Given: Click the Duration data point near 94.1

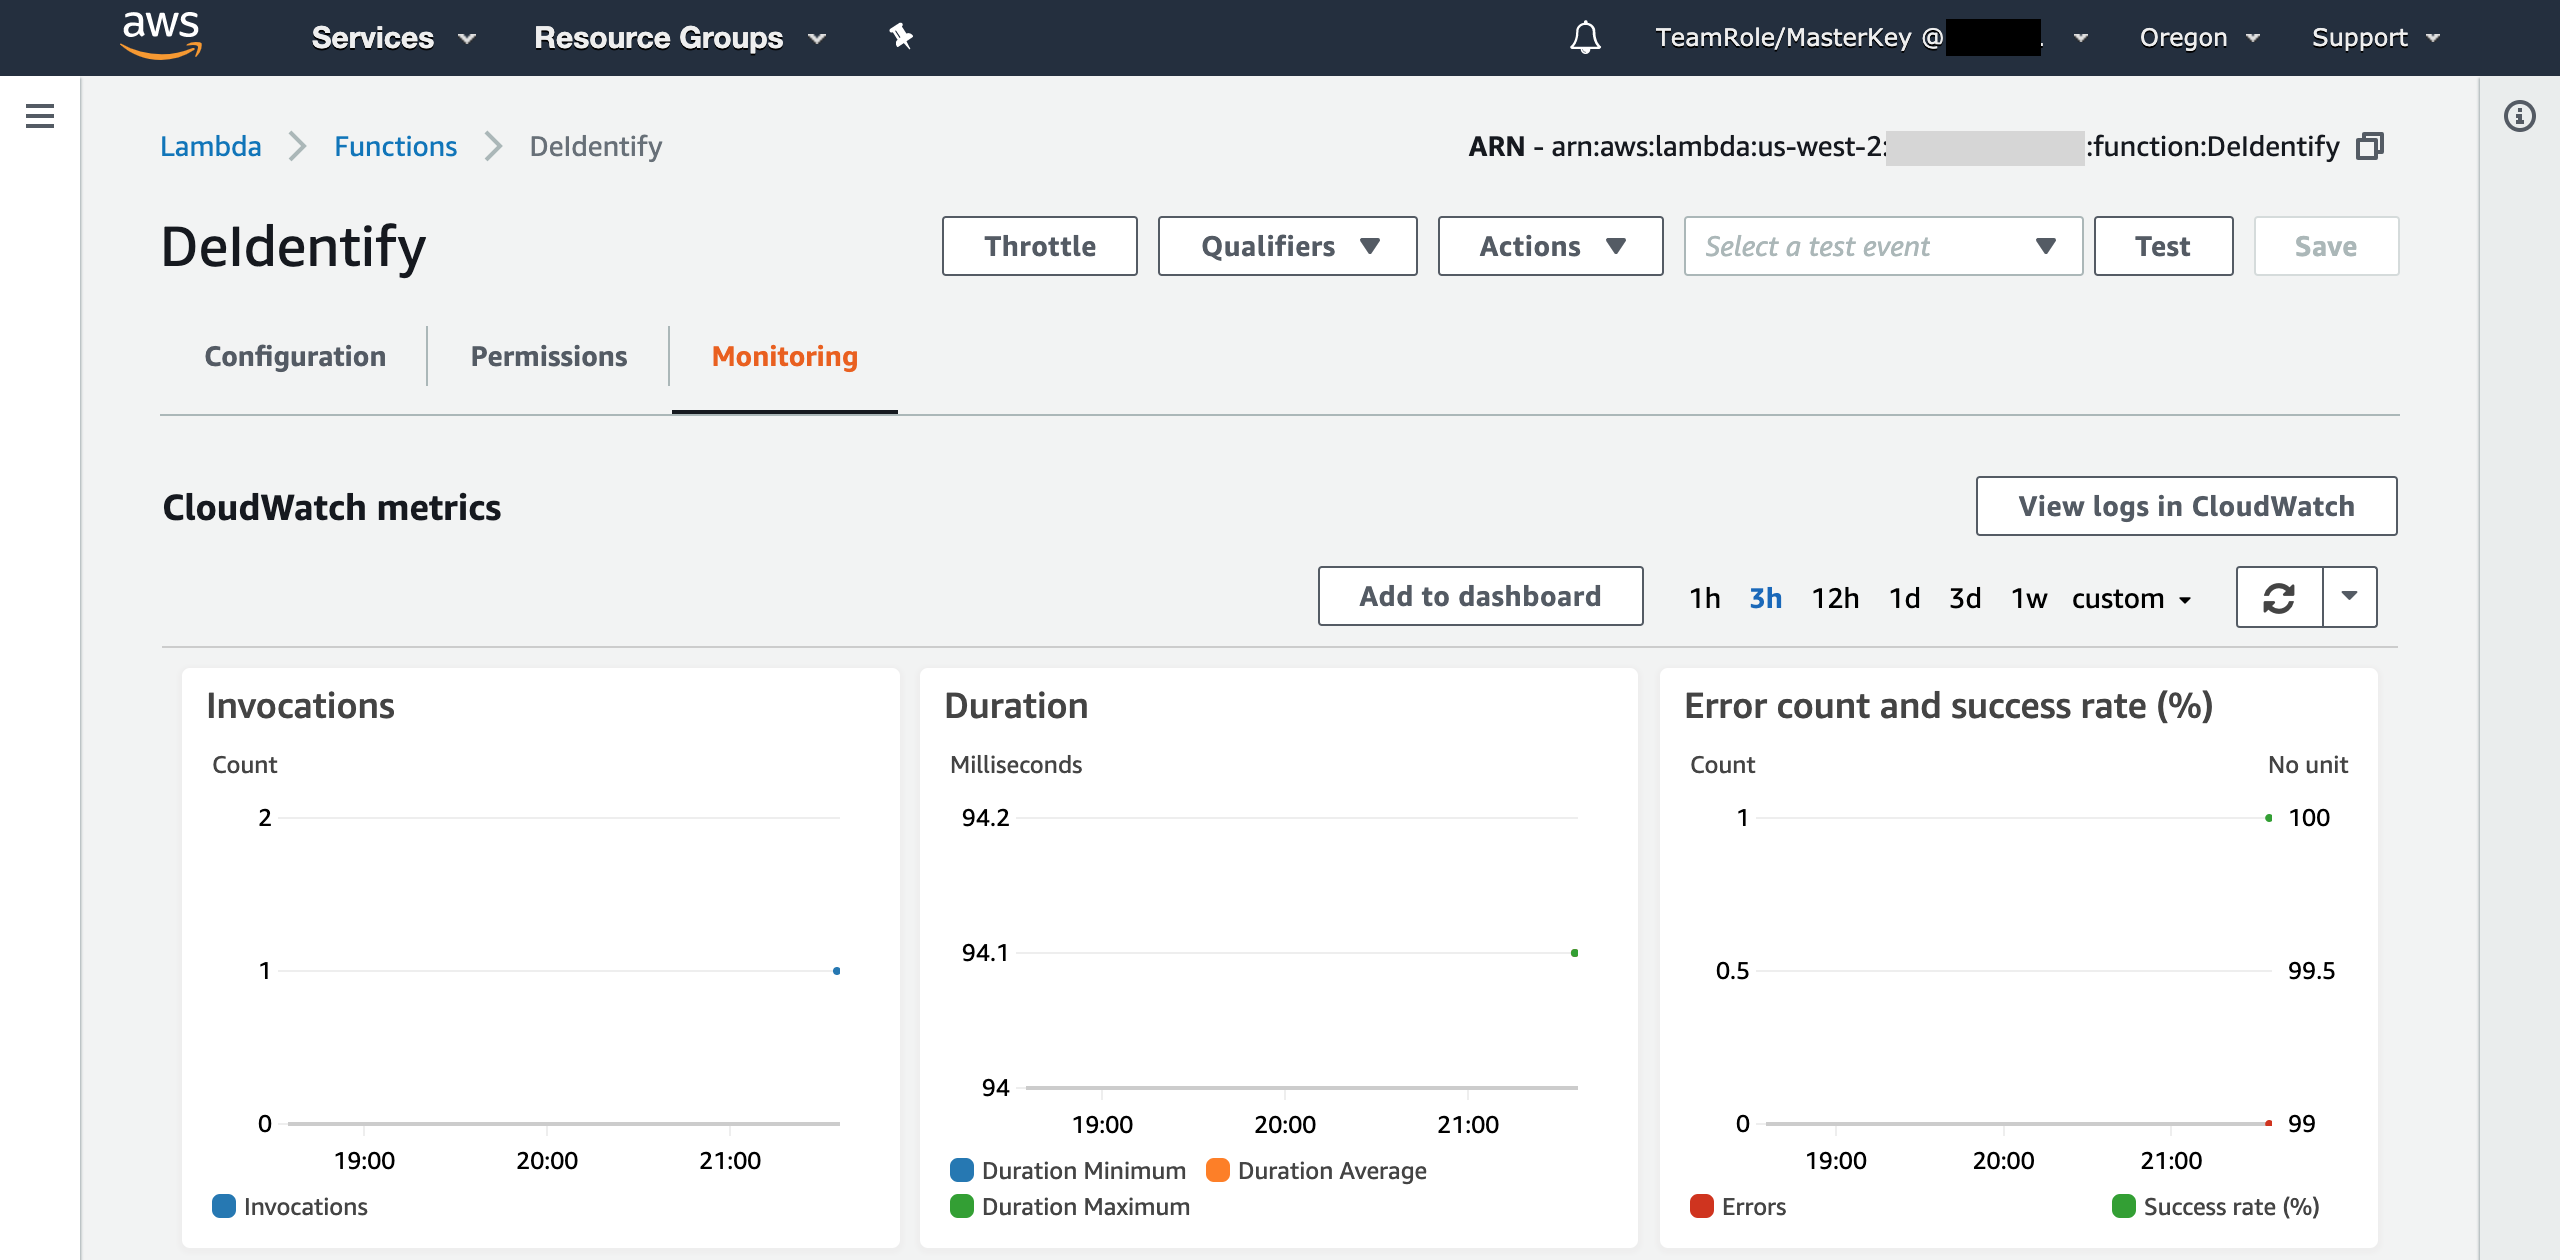Looking at the screenshot, I should point(1575,953).
